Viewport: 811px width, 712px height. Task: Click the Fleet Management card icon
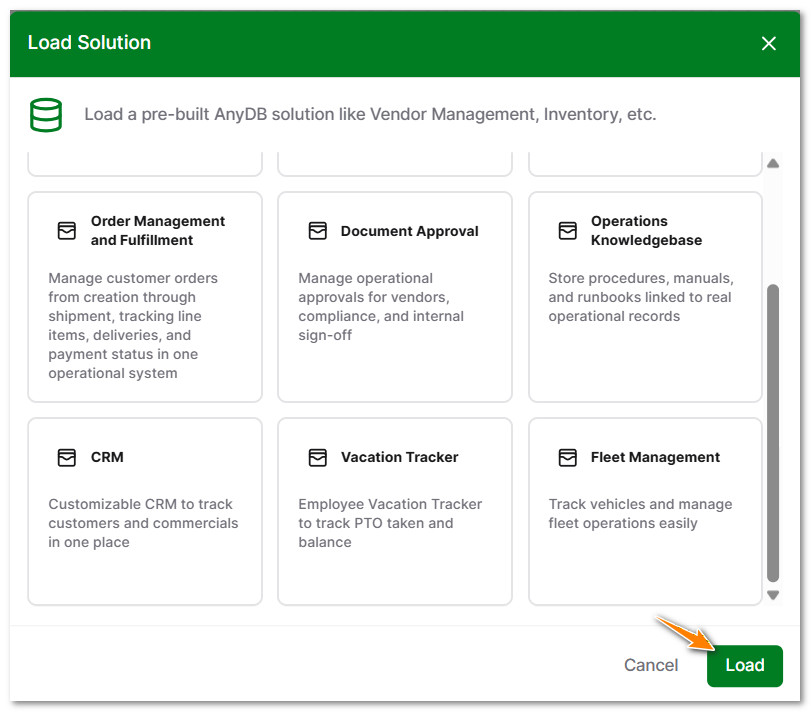566,457
